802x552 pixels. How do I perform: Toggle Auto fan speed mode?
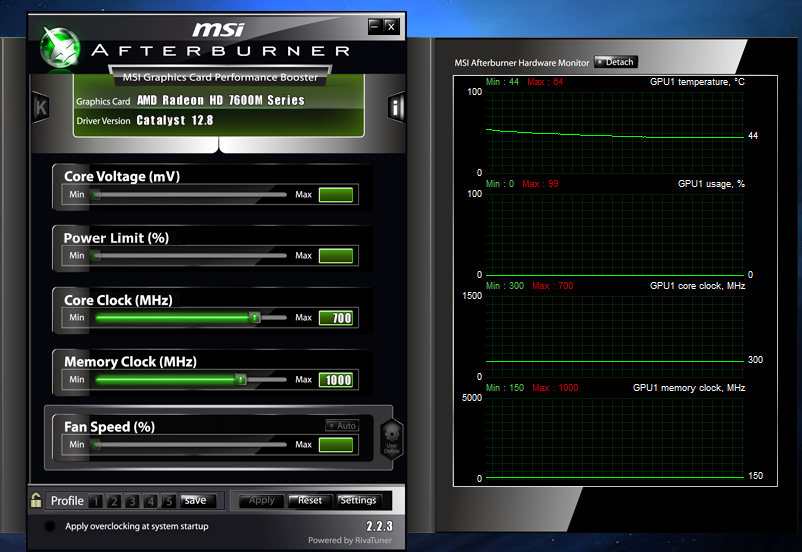[x=342, y=426]
